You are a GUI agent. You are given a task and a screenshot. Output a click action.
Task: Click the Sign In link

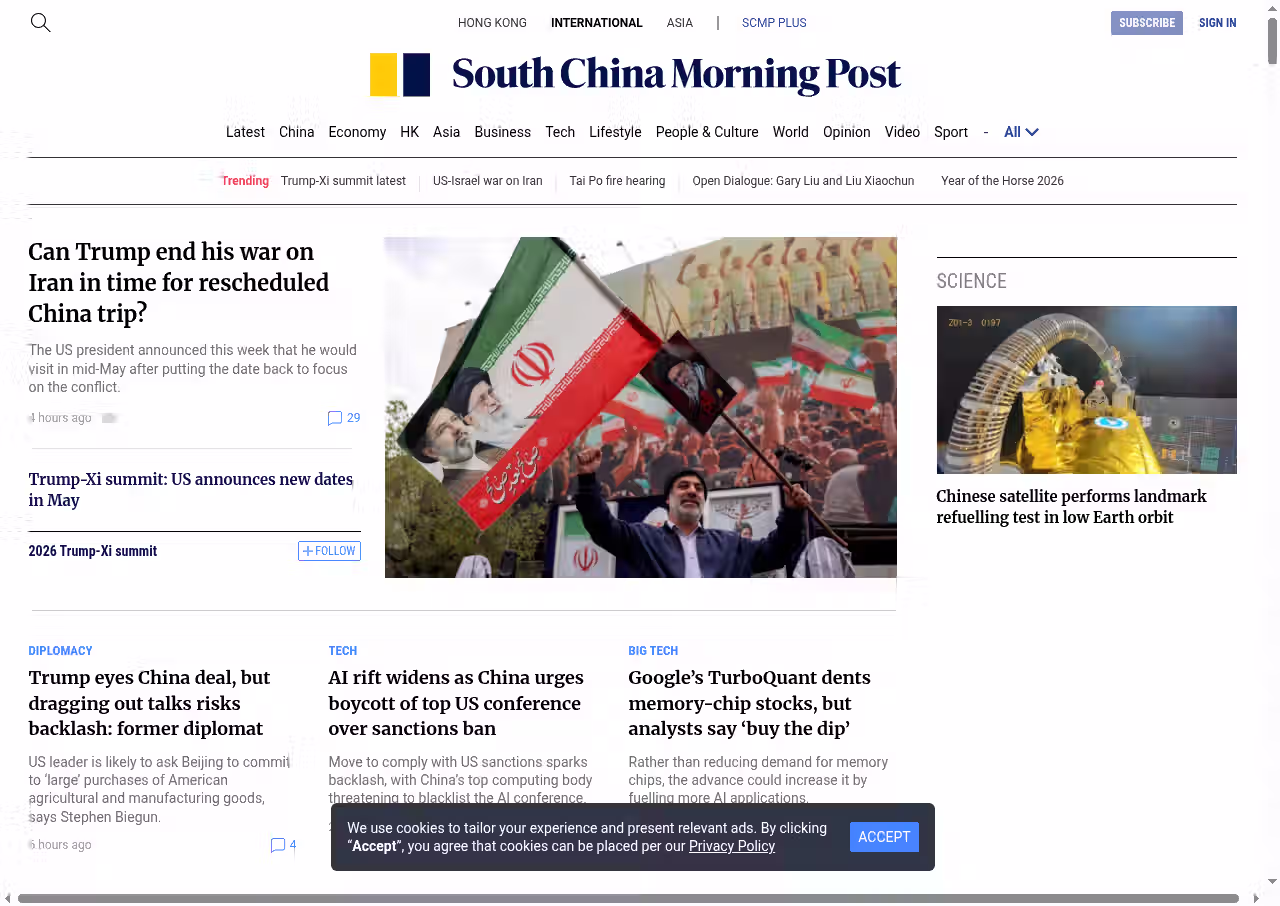click(1217, 23)
